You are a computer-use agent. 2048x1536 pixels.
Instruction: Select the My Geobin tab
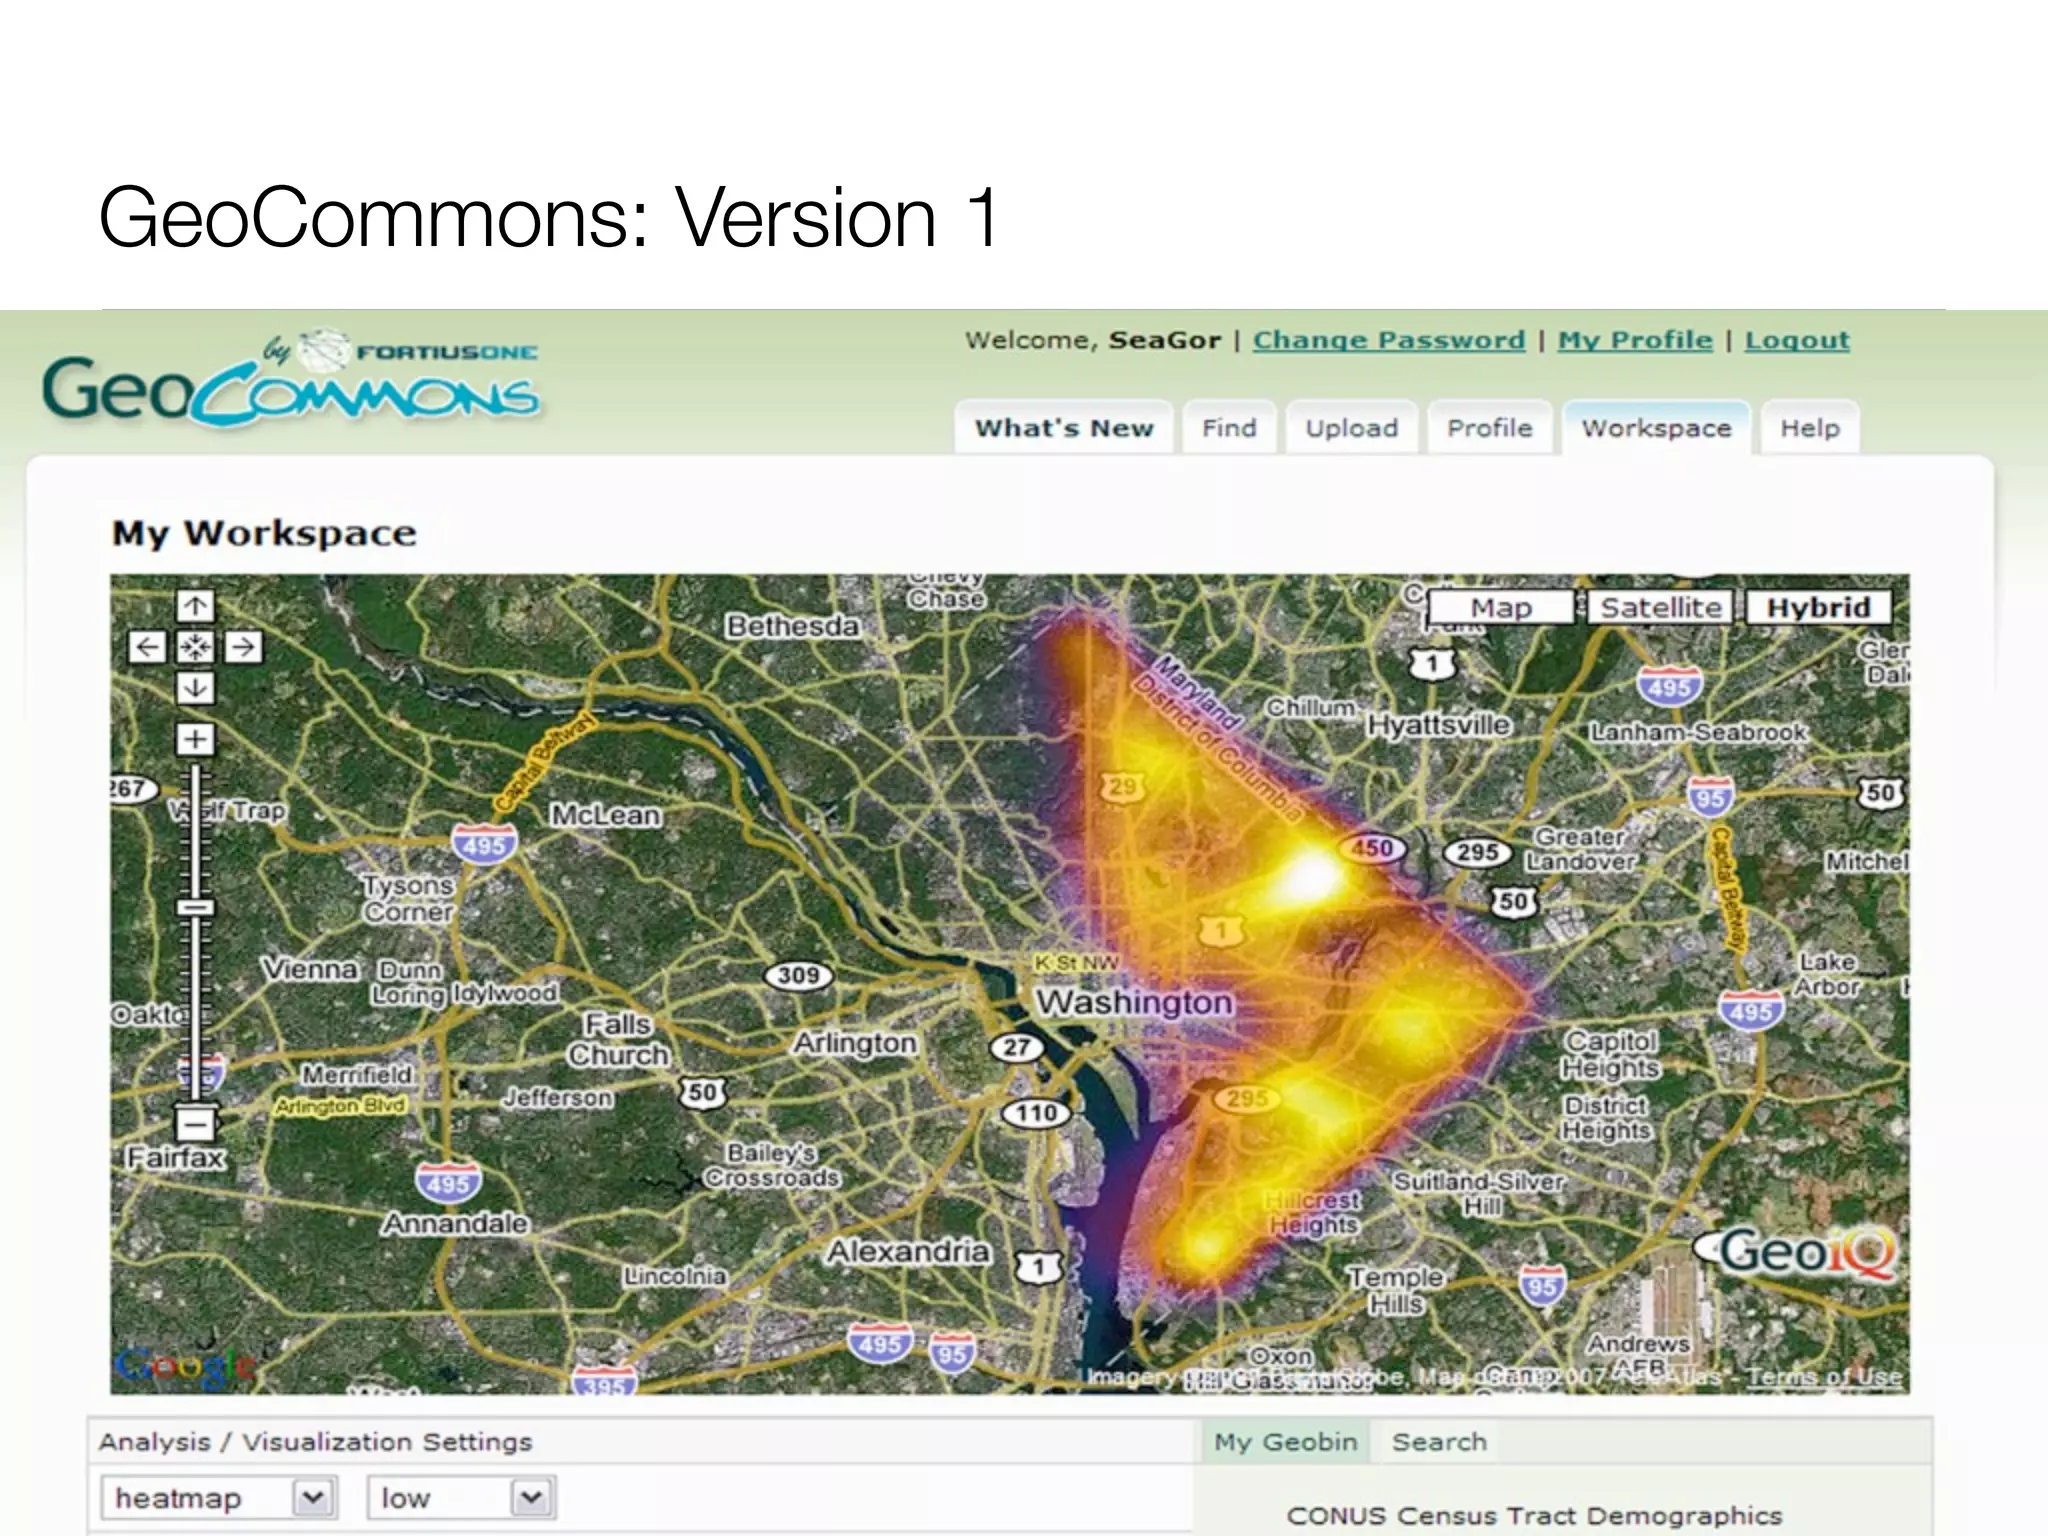pos(1286,1441)
